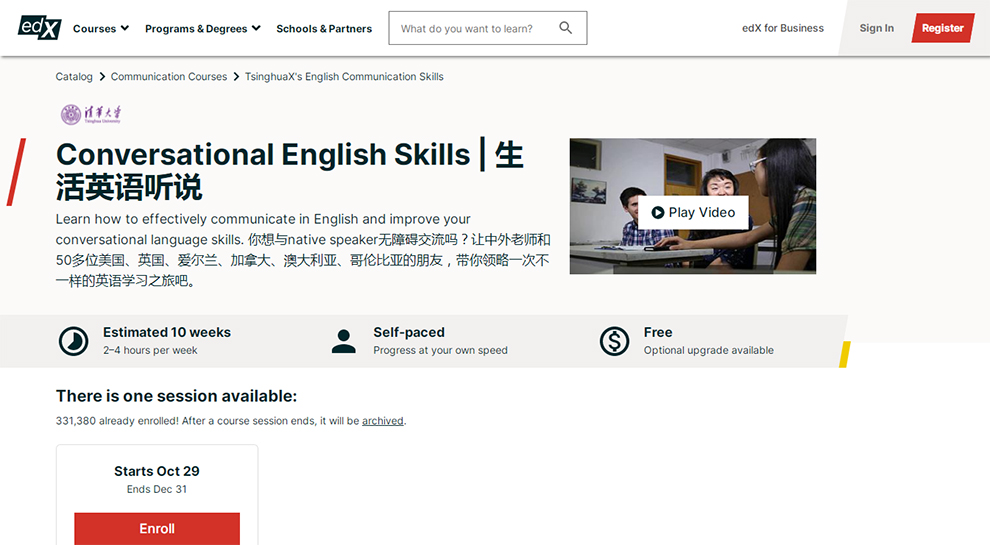The width and height of the screenshot is (990, 545).
Task: Open Communication Courses breadcrumb
Action: (x=169, y=76)
